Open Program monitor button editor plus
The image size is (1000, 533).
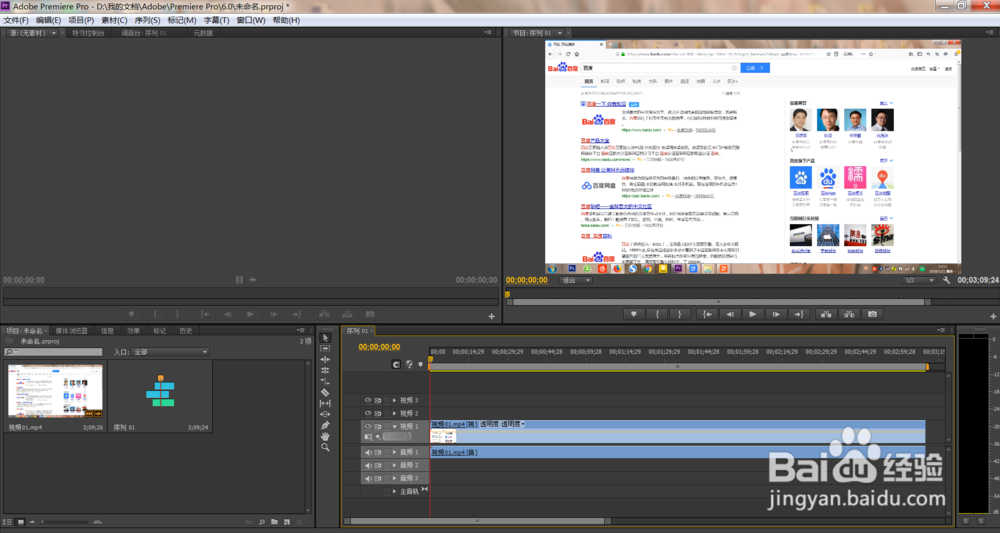[x=994, y=316]
